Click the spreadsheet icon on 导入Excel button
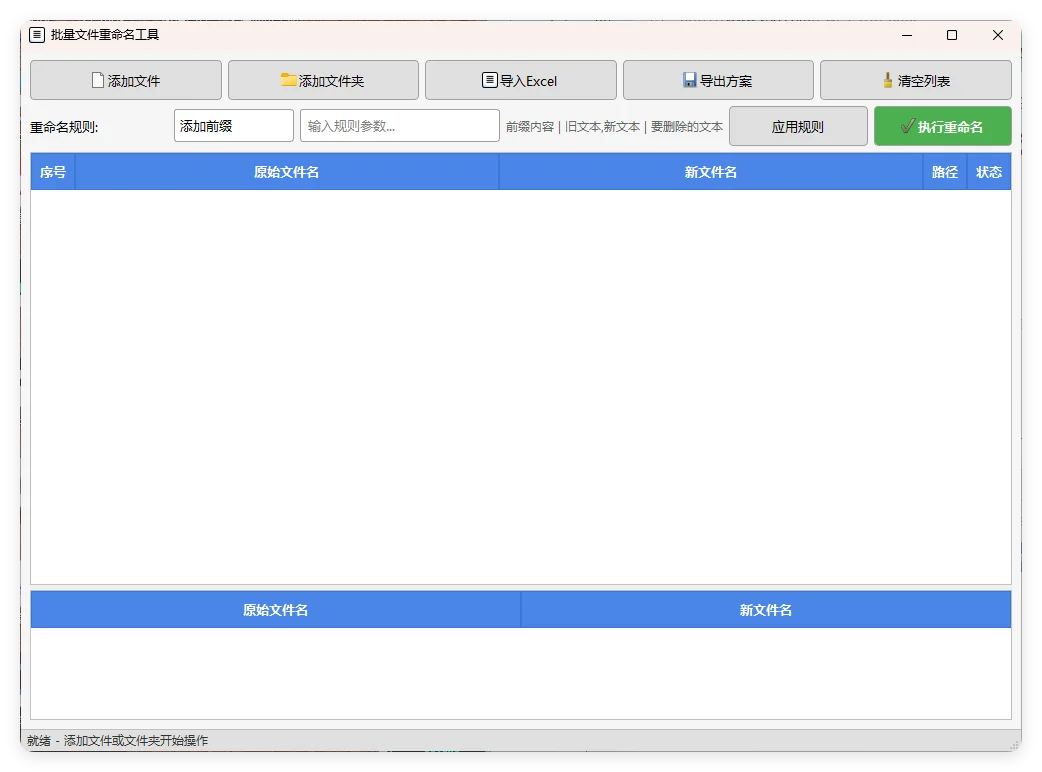 (x=488, y=80)
